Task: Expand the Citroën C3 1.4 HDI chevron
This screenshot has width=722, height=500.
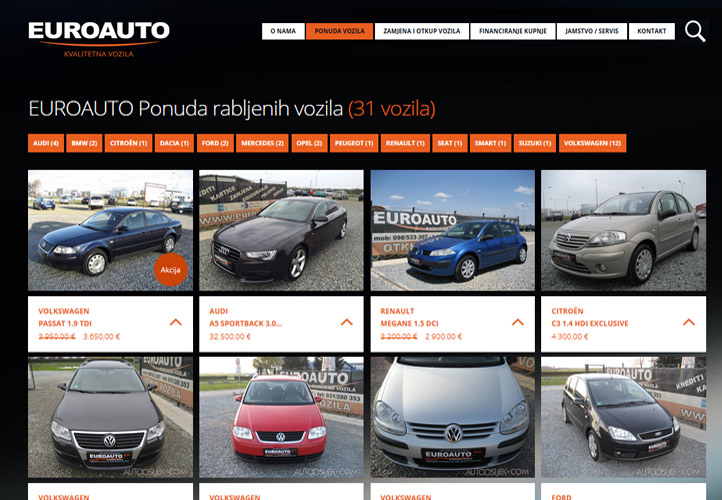Action: tap(689, 322)
